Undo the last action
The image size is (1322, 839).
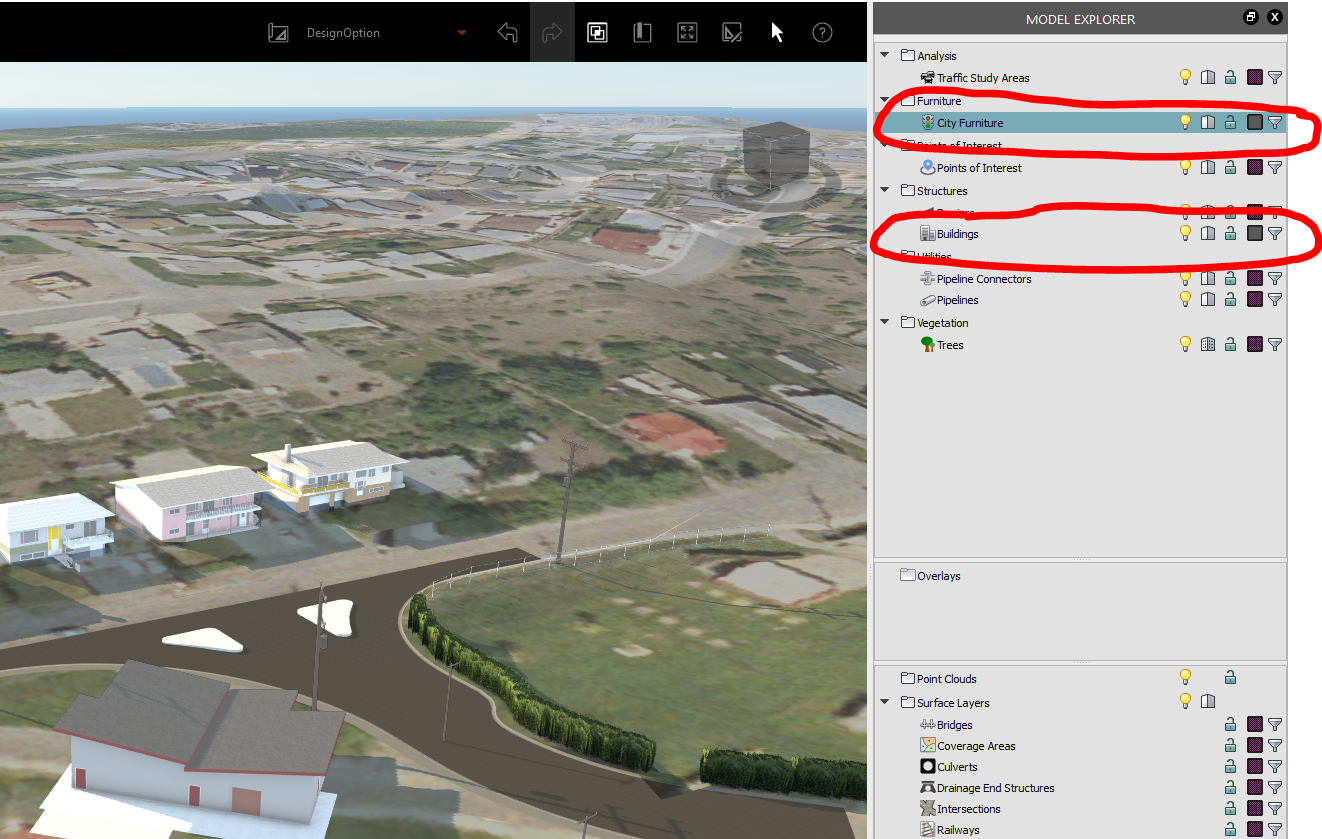click(x=507, y=32)
